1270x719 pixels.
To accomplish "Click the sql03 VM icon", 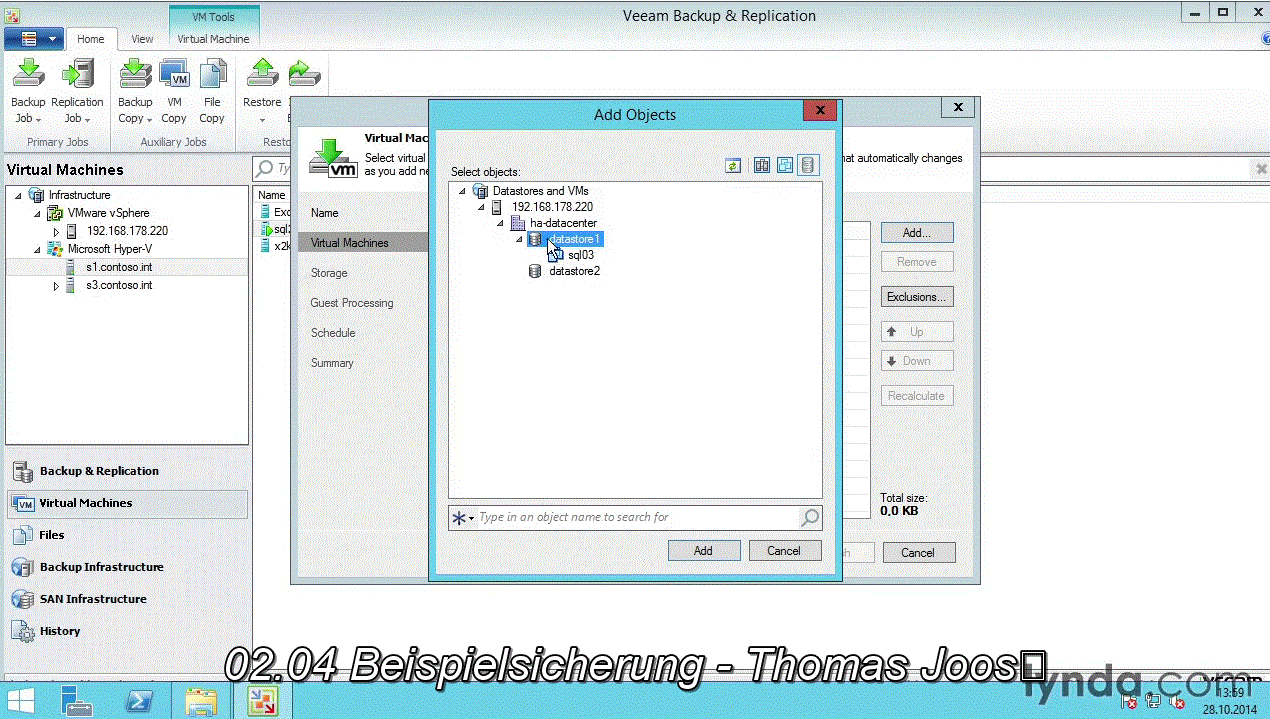I will point(556,255).
